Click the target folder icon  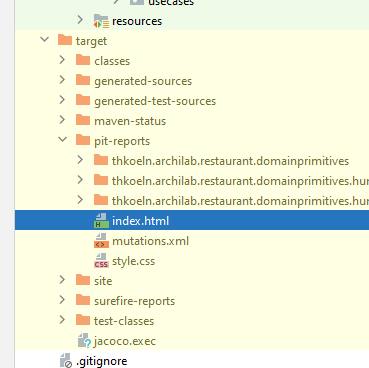(65, 40)
